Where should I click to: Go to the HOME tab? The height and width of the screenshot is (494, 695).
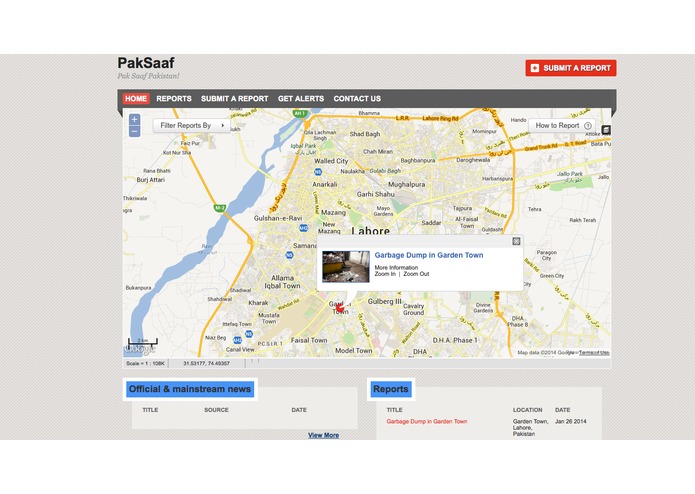coord(136,98)
